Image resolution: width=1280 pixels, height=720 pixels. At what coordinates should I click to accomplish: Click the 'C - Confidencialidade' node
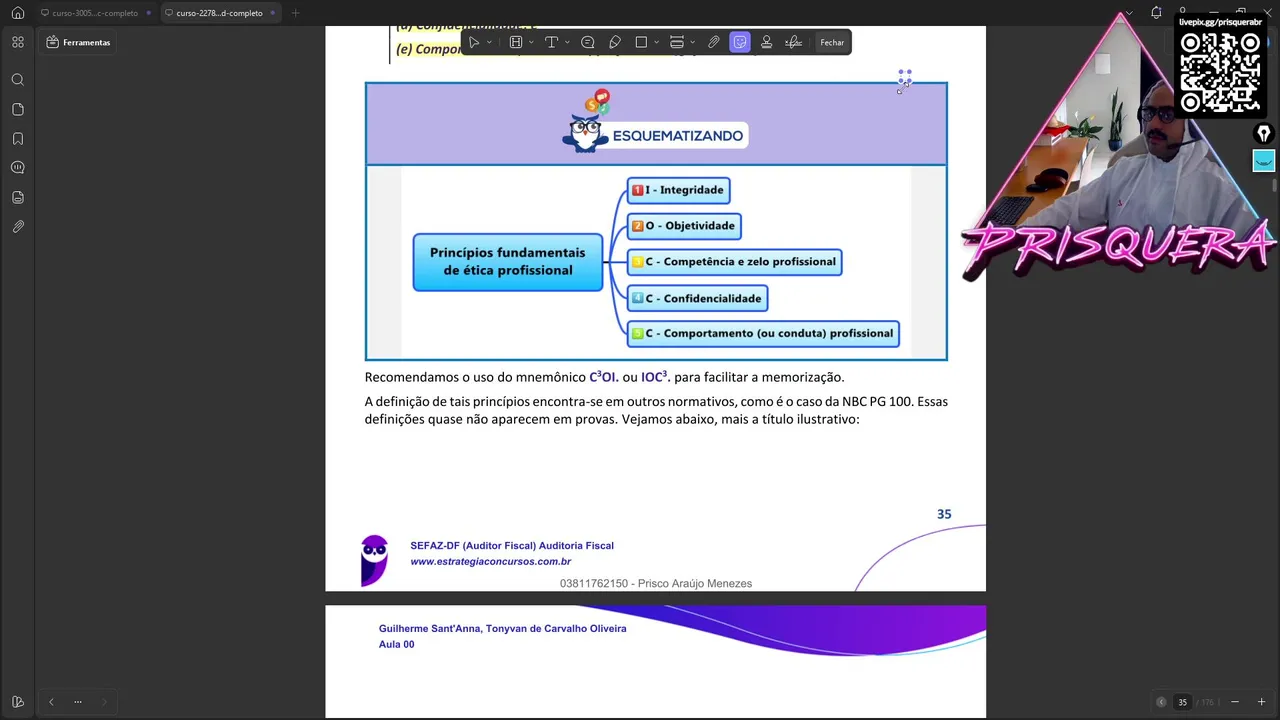point(697,298)
